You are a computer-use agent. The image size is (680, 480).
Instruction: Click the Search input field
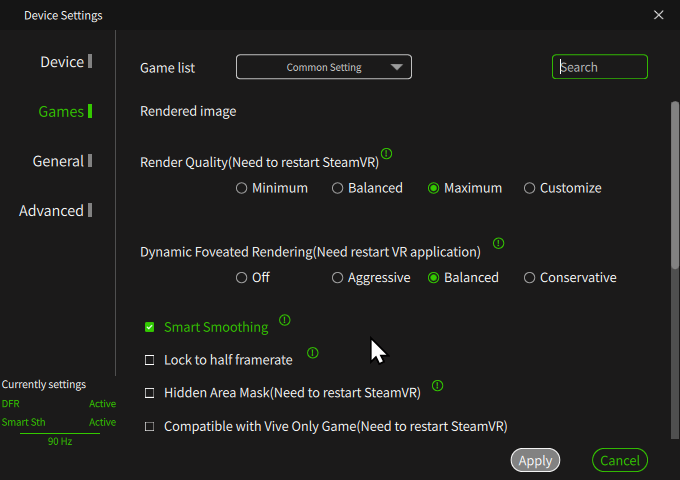(x=600, y=67)
